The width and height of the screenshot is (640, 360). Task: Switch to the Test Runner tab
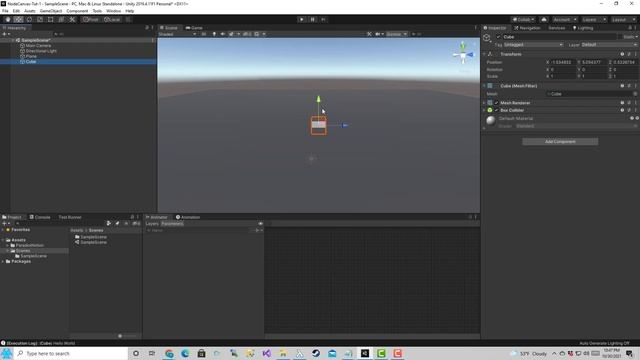click(x=70, y=217)
